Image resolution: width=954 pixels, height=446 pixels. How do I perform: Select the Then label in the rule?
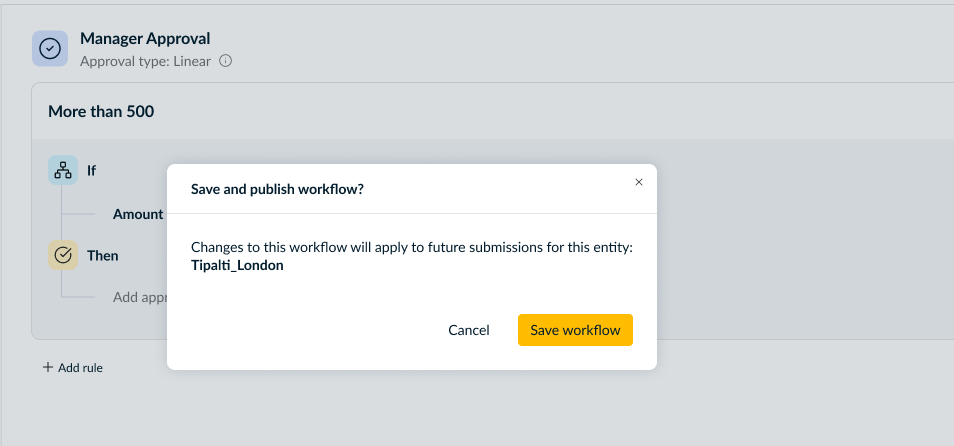[x=102, y=255]
